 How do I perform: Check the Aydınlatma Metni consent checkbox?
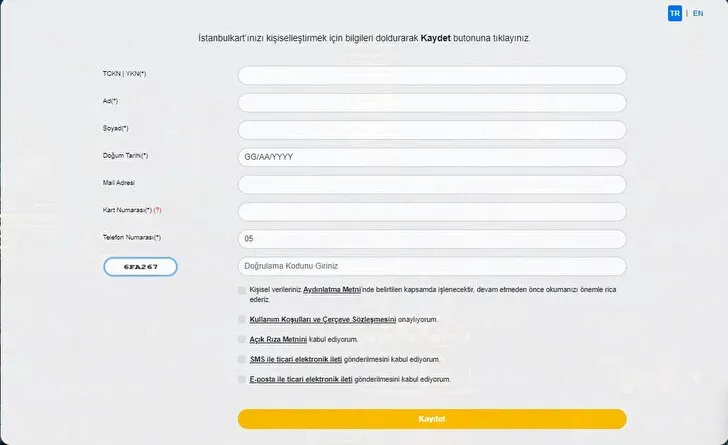242,289
